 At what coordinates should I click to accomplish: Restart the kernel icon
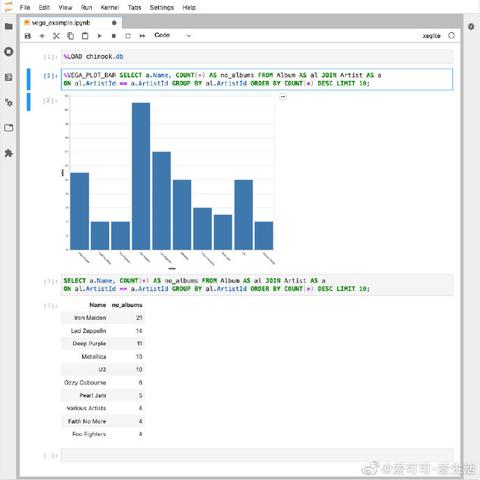pos(128,36)
